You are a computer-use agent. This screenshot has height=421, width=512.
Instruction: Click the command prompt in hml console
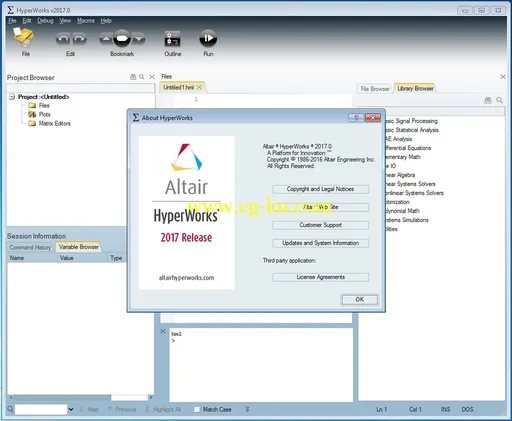click(x=173, y=341)
